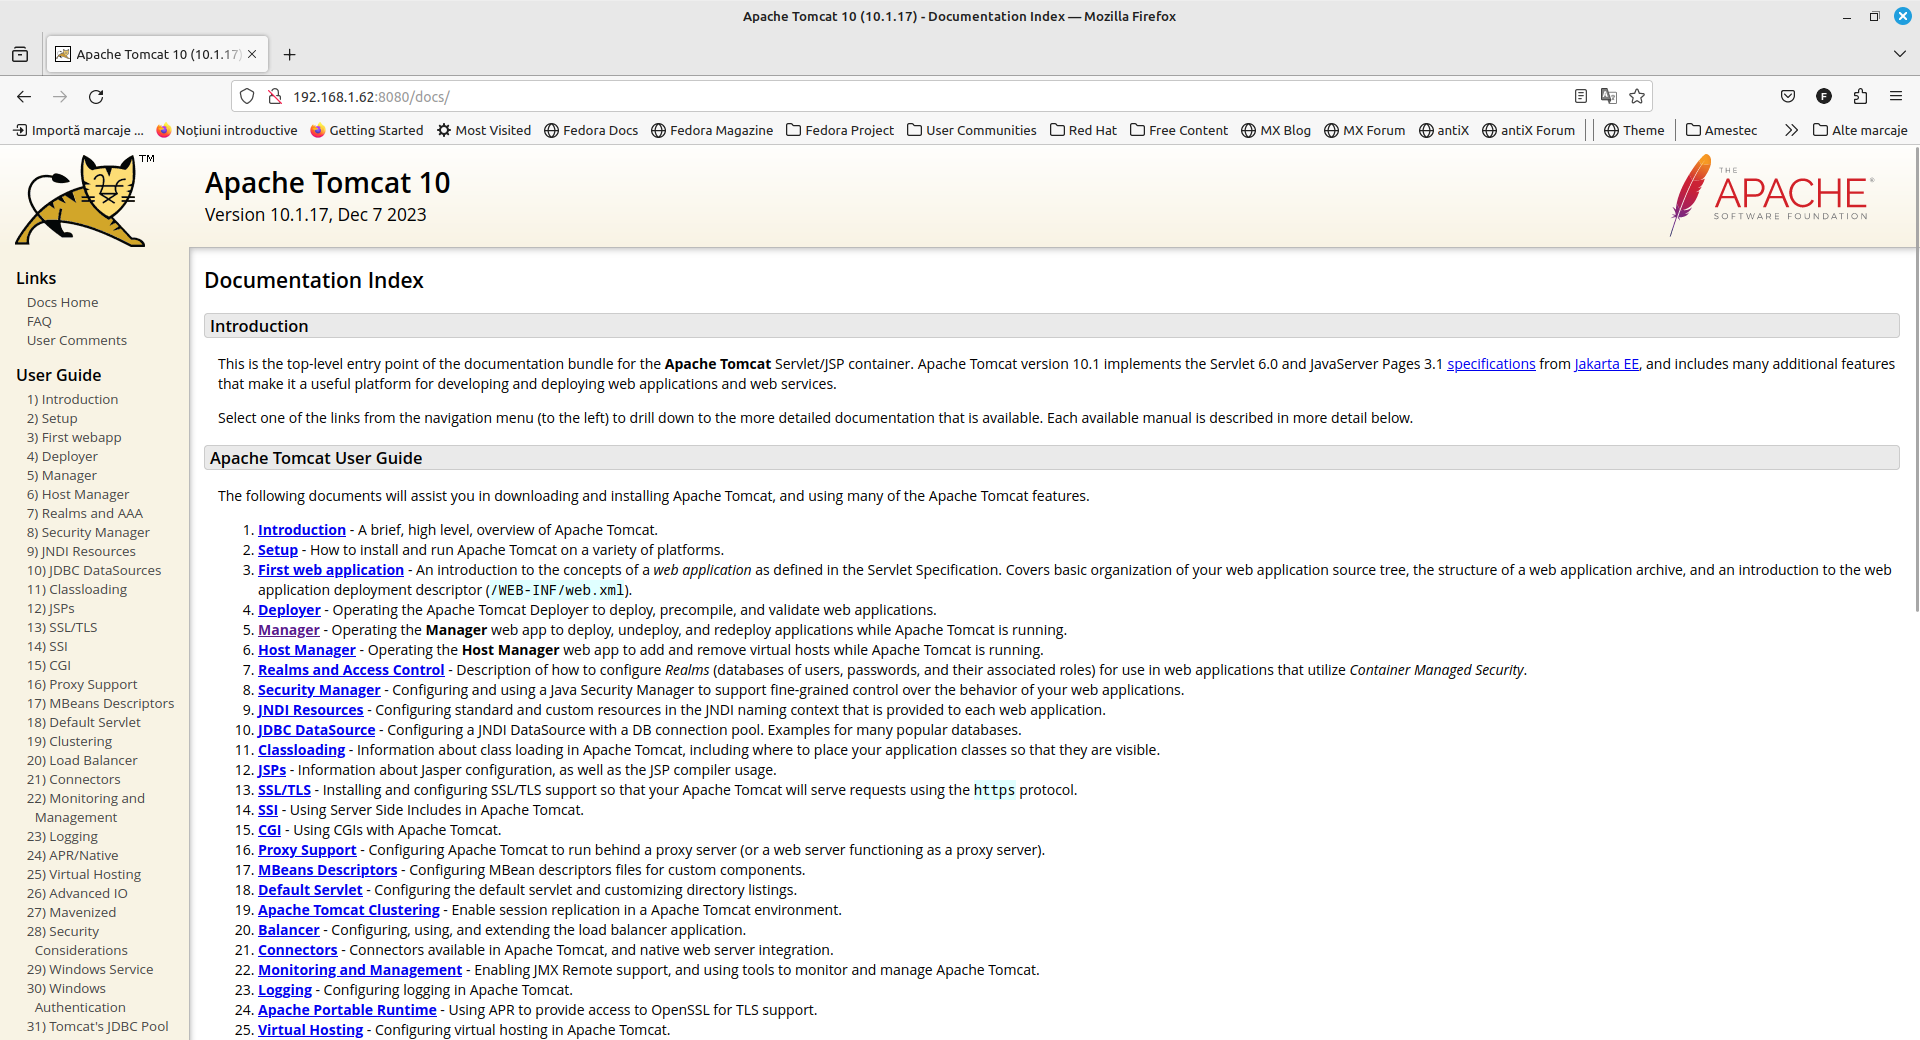Open a new tab with plus button
1920x1040 pixels.
pos(290,55)
